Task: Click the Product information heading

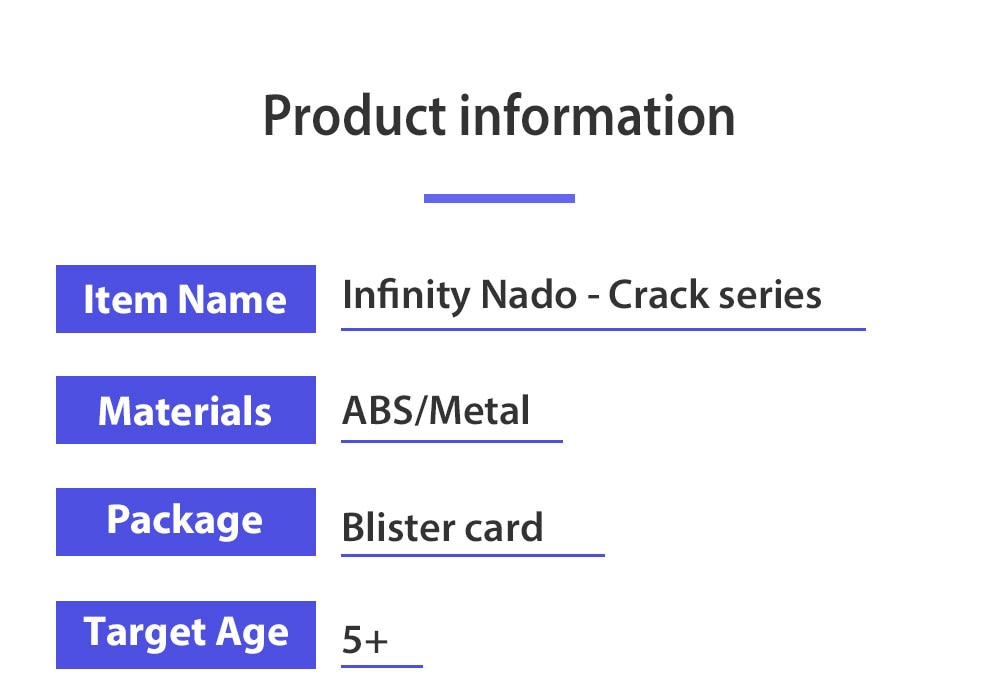Action: pos(499,116)
